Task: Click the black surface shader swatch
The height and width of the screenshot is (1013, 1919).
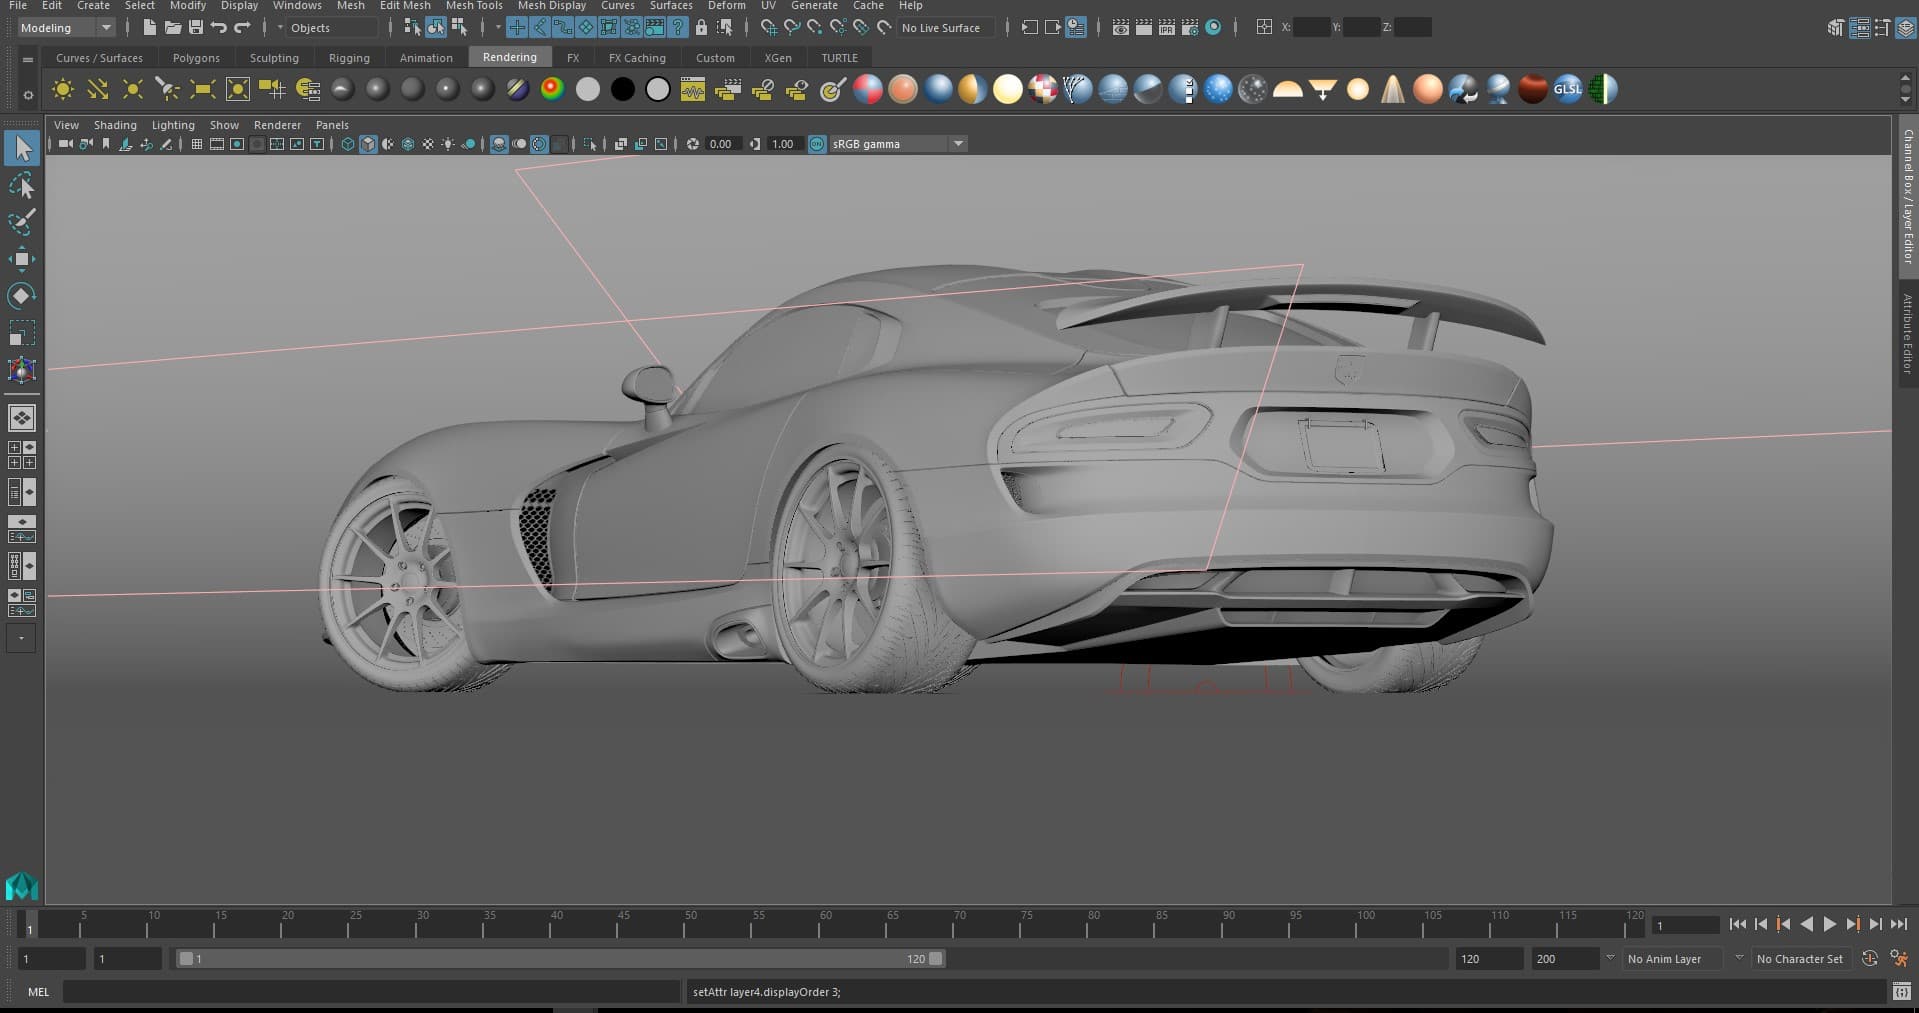Action: click(623, 90)
